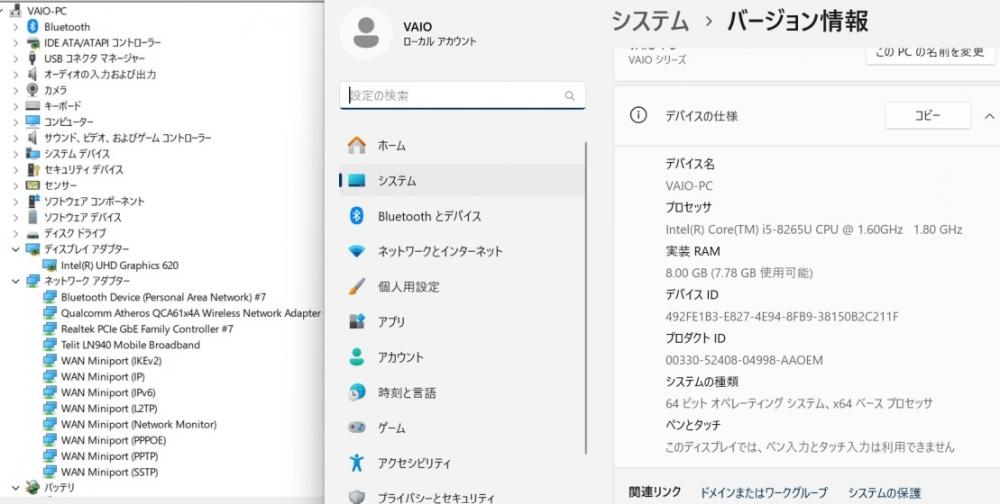The height and width of the screenshot is (504, 1000).
Task: Click the home icon beside ホーム
Action: pyautogui.click(x=357, y=145)
